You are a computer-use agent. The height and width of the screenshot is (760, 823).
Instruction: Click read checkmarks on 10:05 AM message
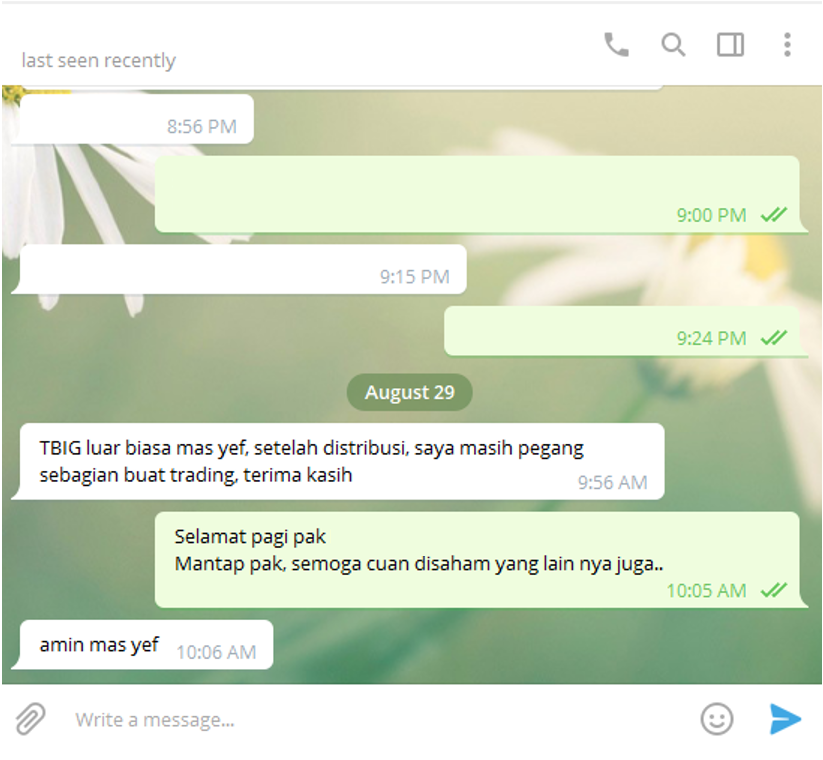tap(774, 590)
